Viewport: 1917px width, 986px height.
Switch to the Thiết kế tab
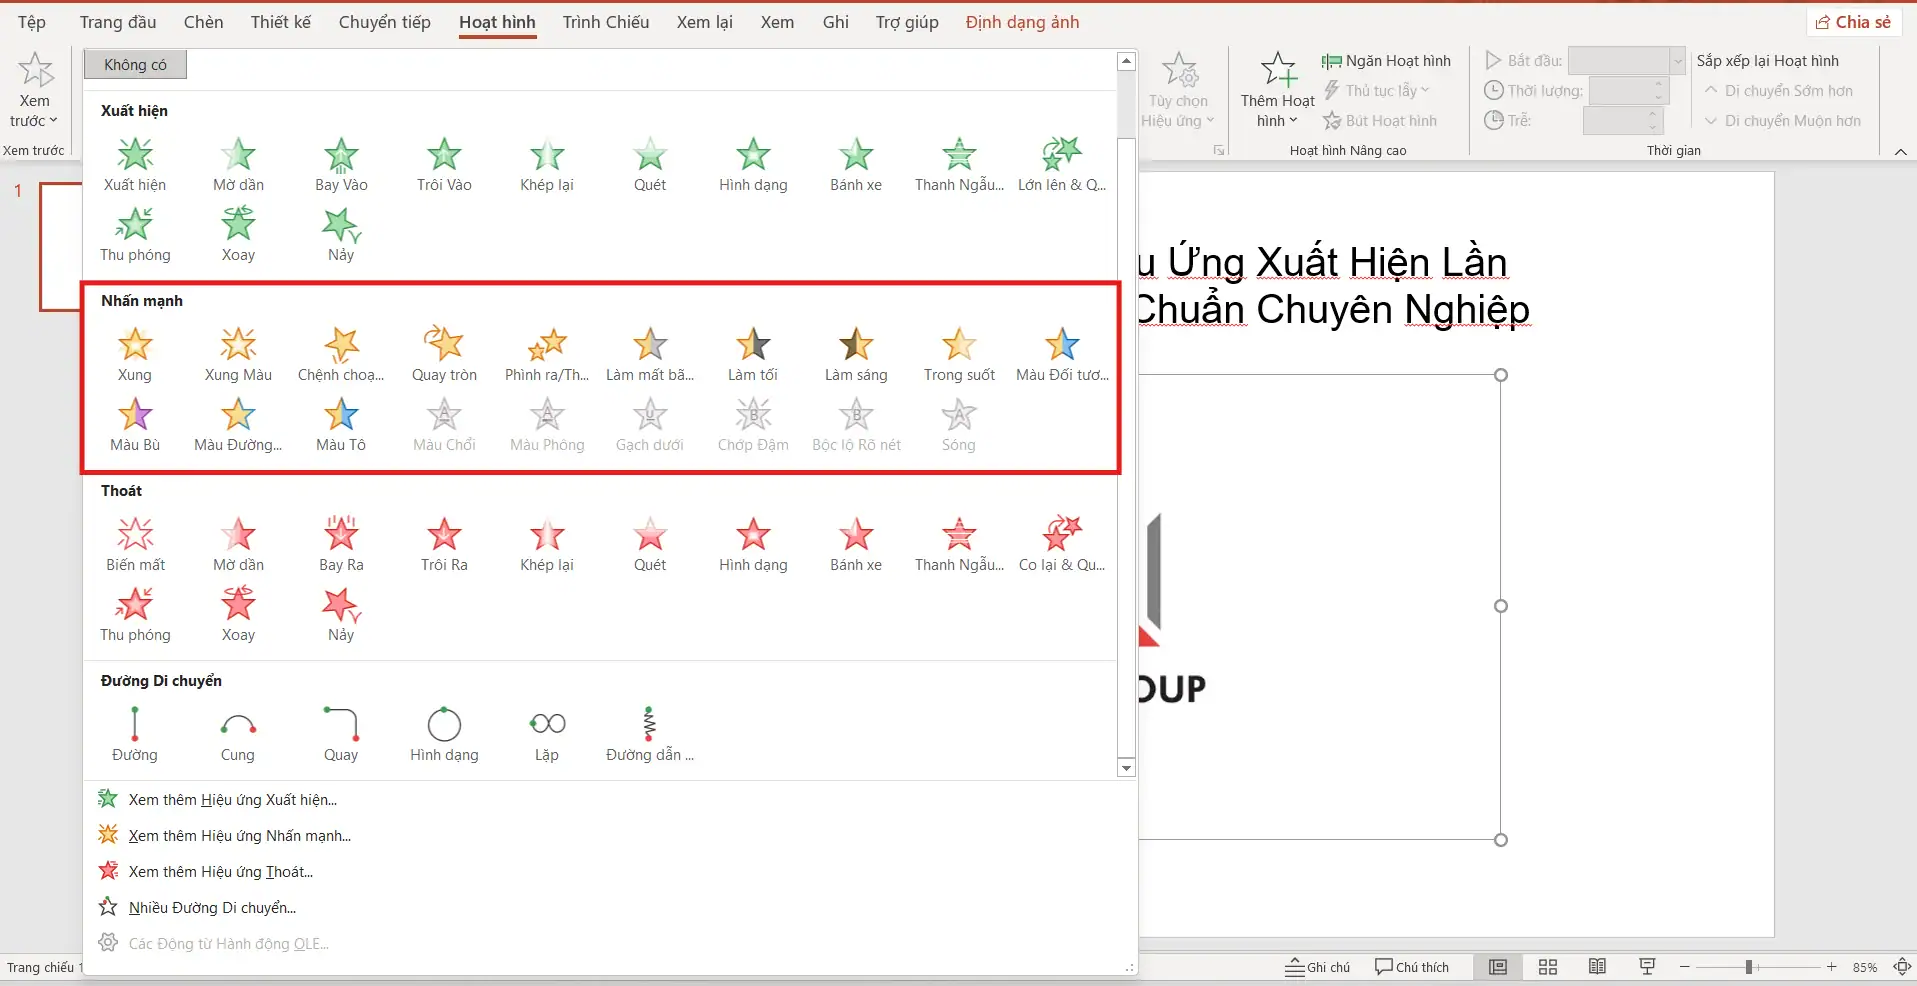point(280,22)
